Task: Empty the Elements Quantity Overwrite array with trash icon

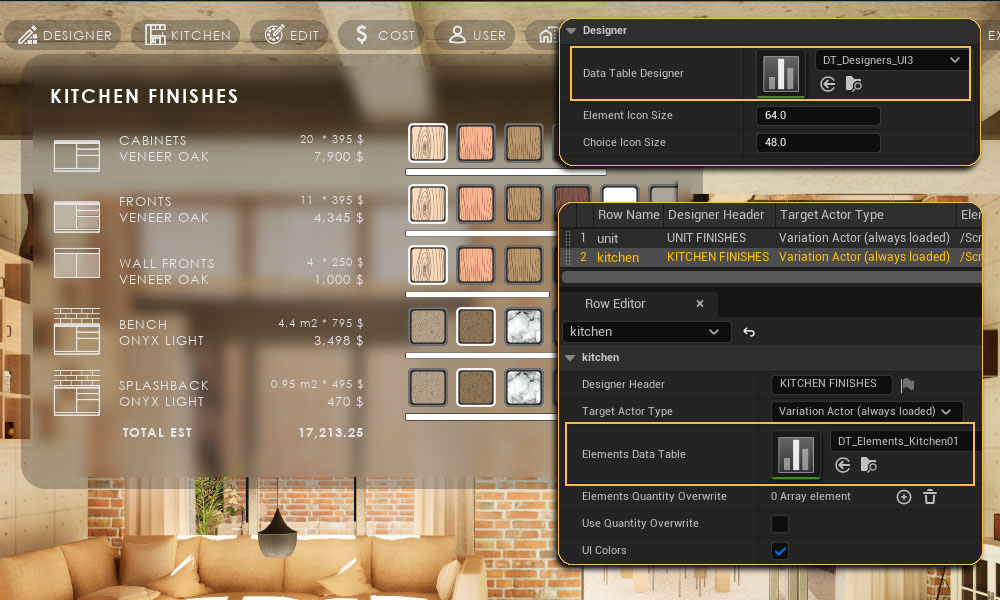Action: pyautogui.click(x=929, y=497)
